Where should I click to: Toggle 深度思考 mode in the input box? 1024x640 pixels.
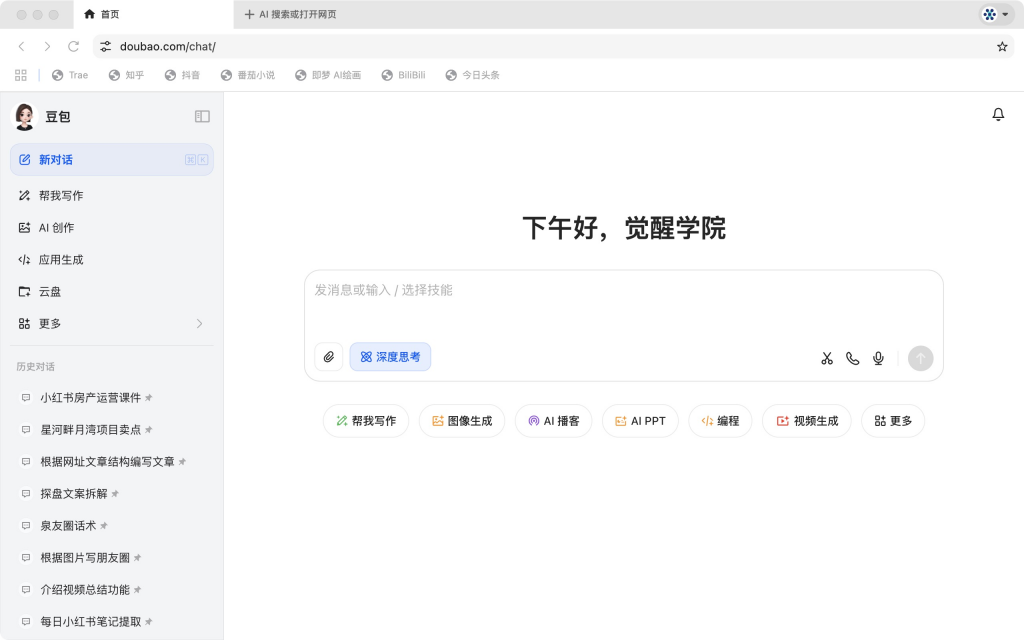pos(390,356)
